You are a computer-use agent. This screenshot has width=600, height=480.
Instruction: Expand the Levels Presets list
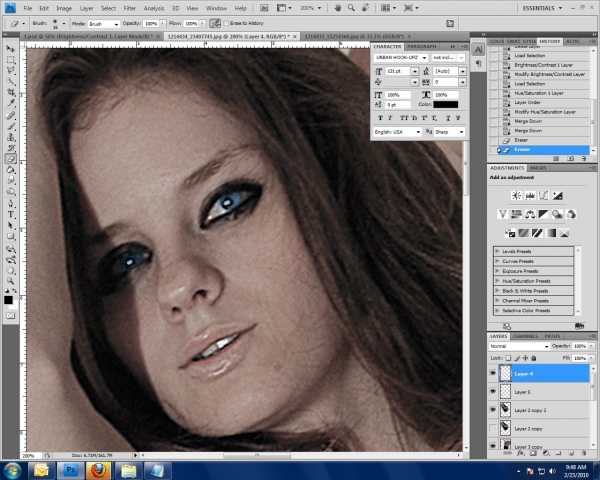[497, 251]
